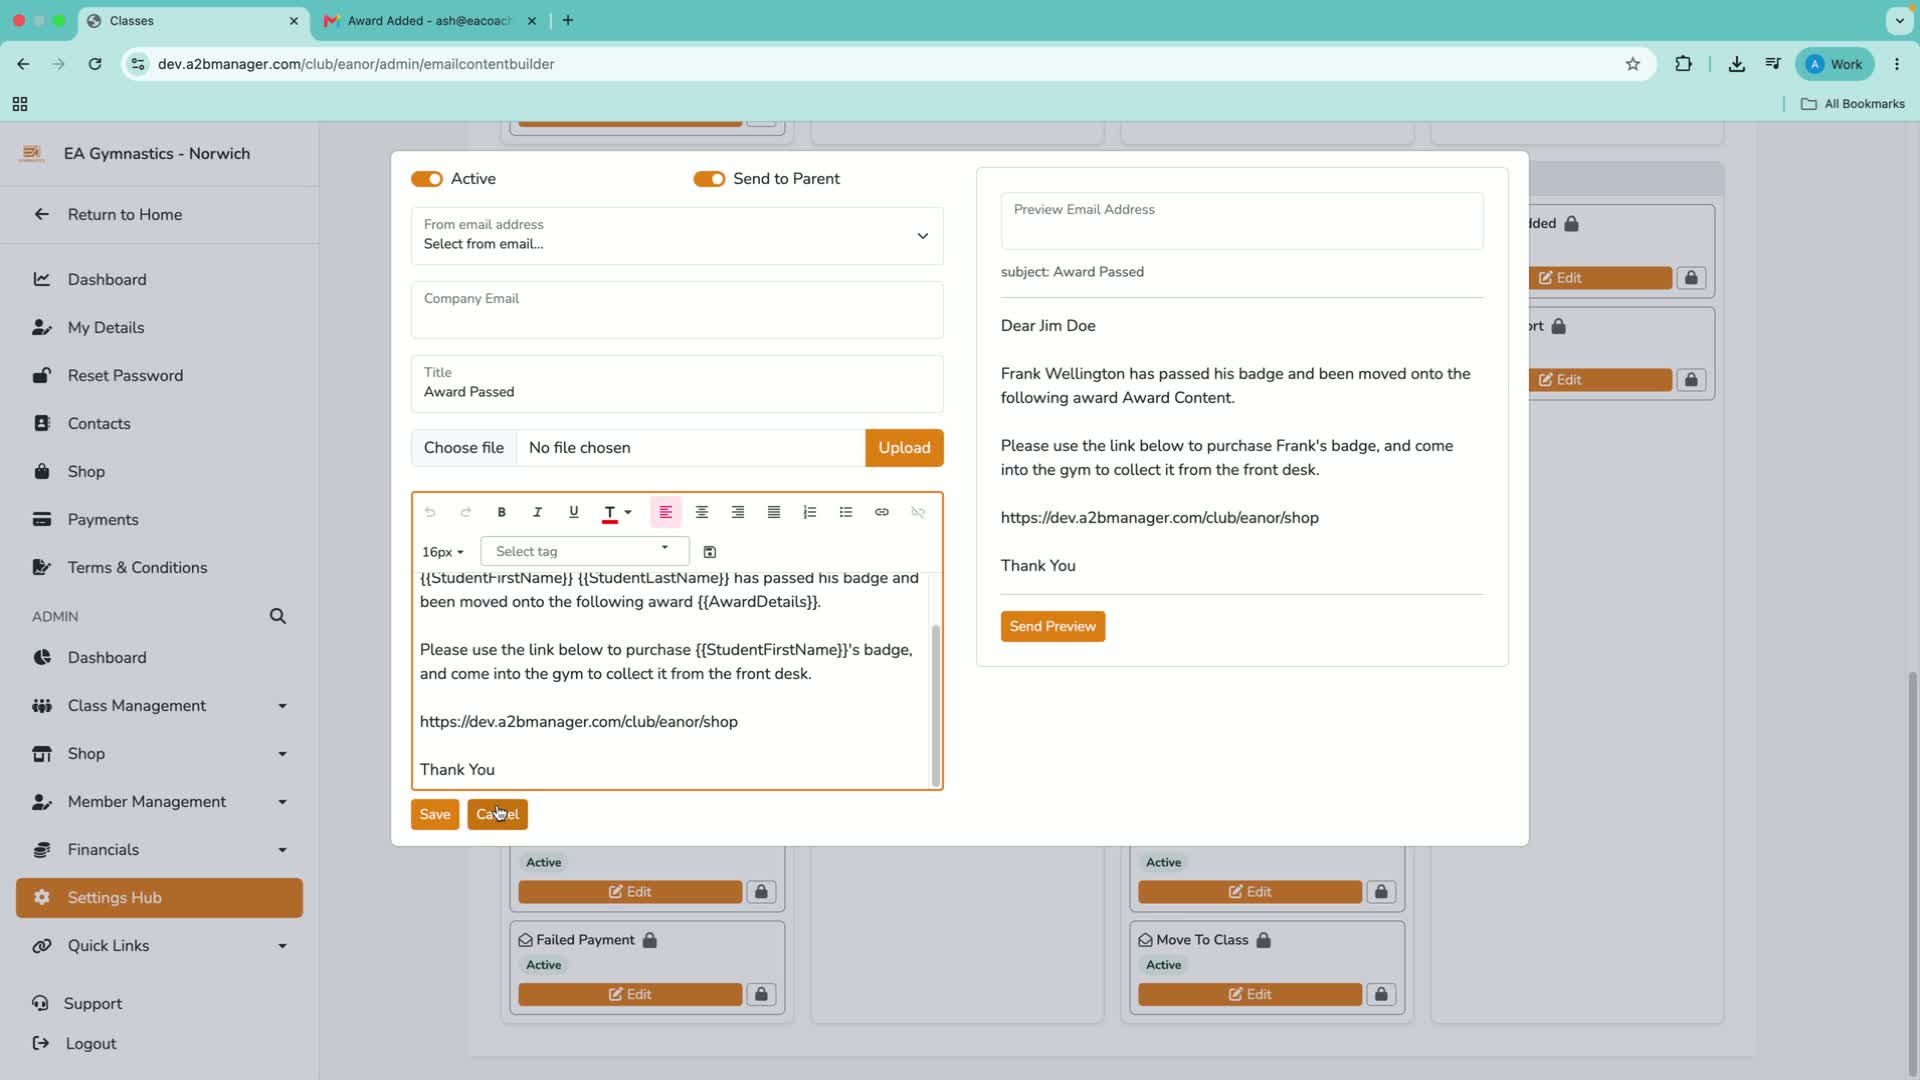Open Settings Hub in the sidebar
This screenshot has width=1920, height=1080.
coord(159,898)
